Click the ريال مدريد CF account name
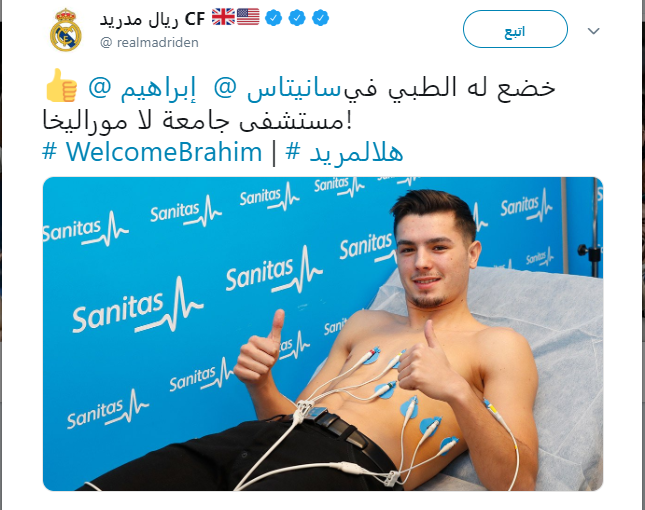The image size is (645, 510). (x=152, y=19)
